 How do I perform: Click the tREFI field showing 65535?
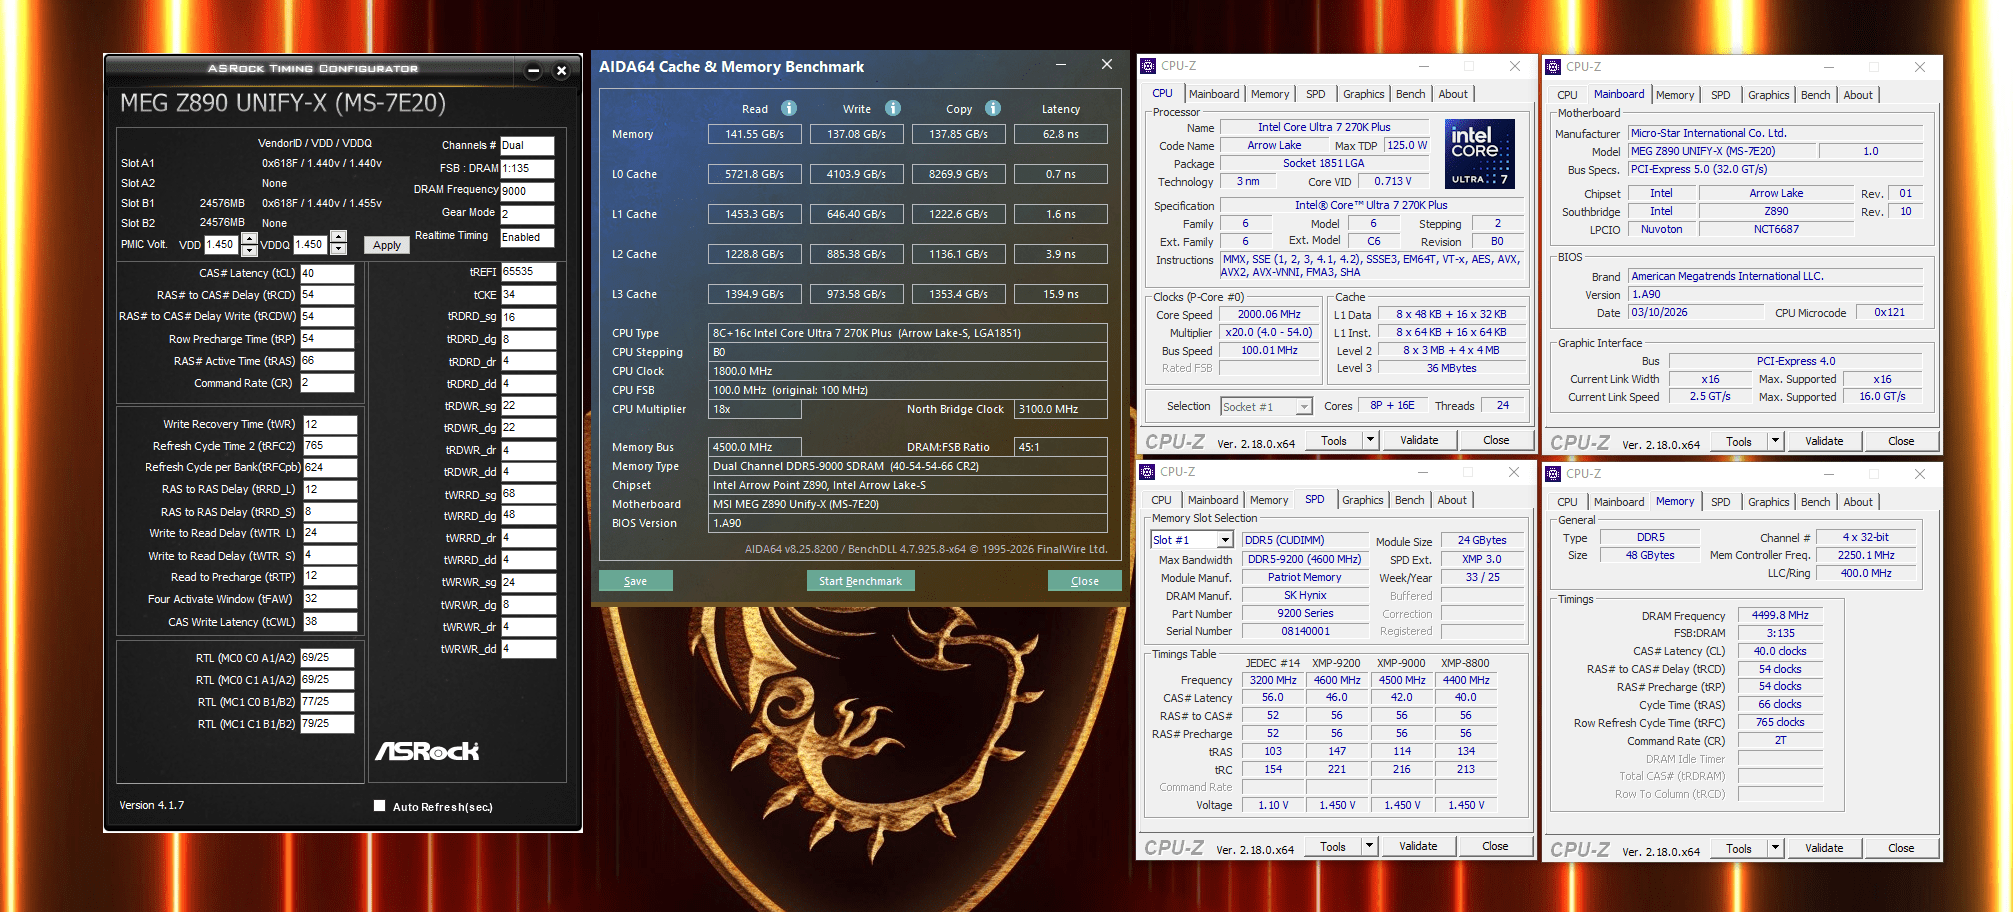(x=528, y=272)
